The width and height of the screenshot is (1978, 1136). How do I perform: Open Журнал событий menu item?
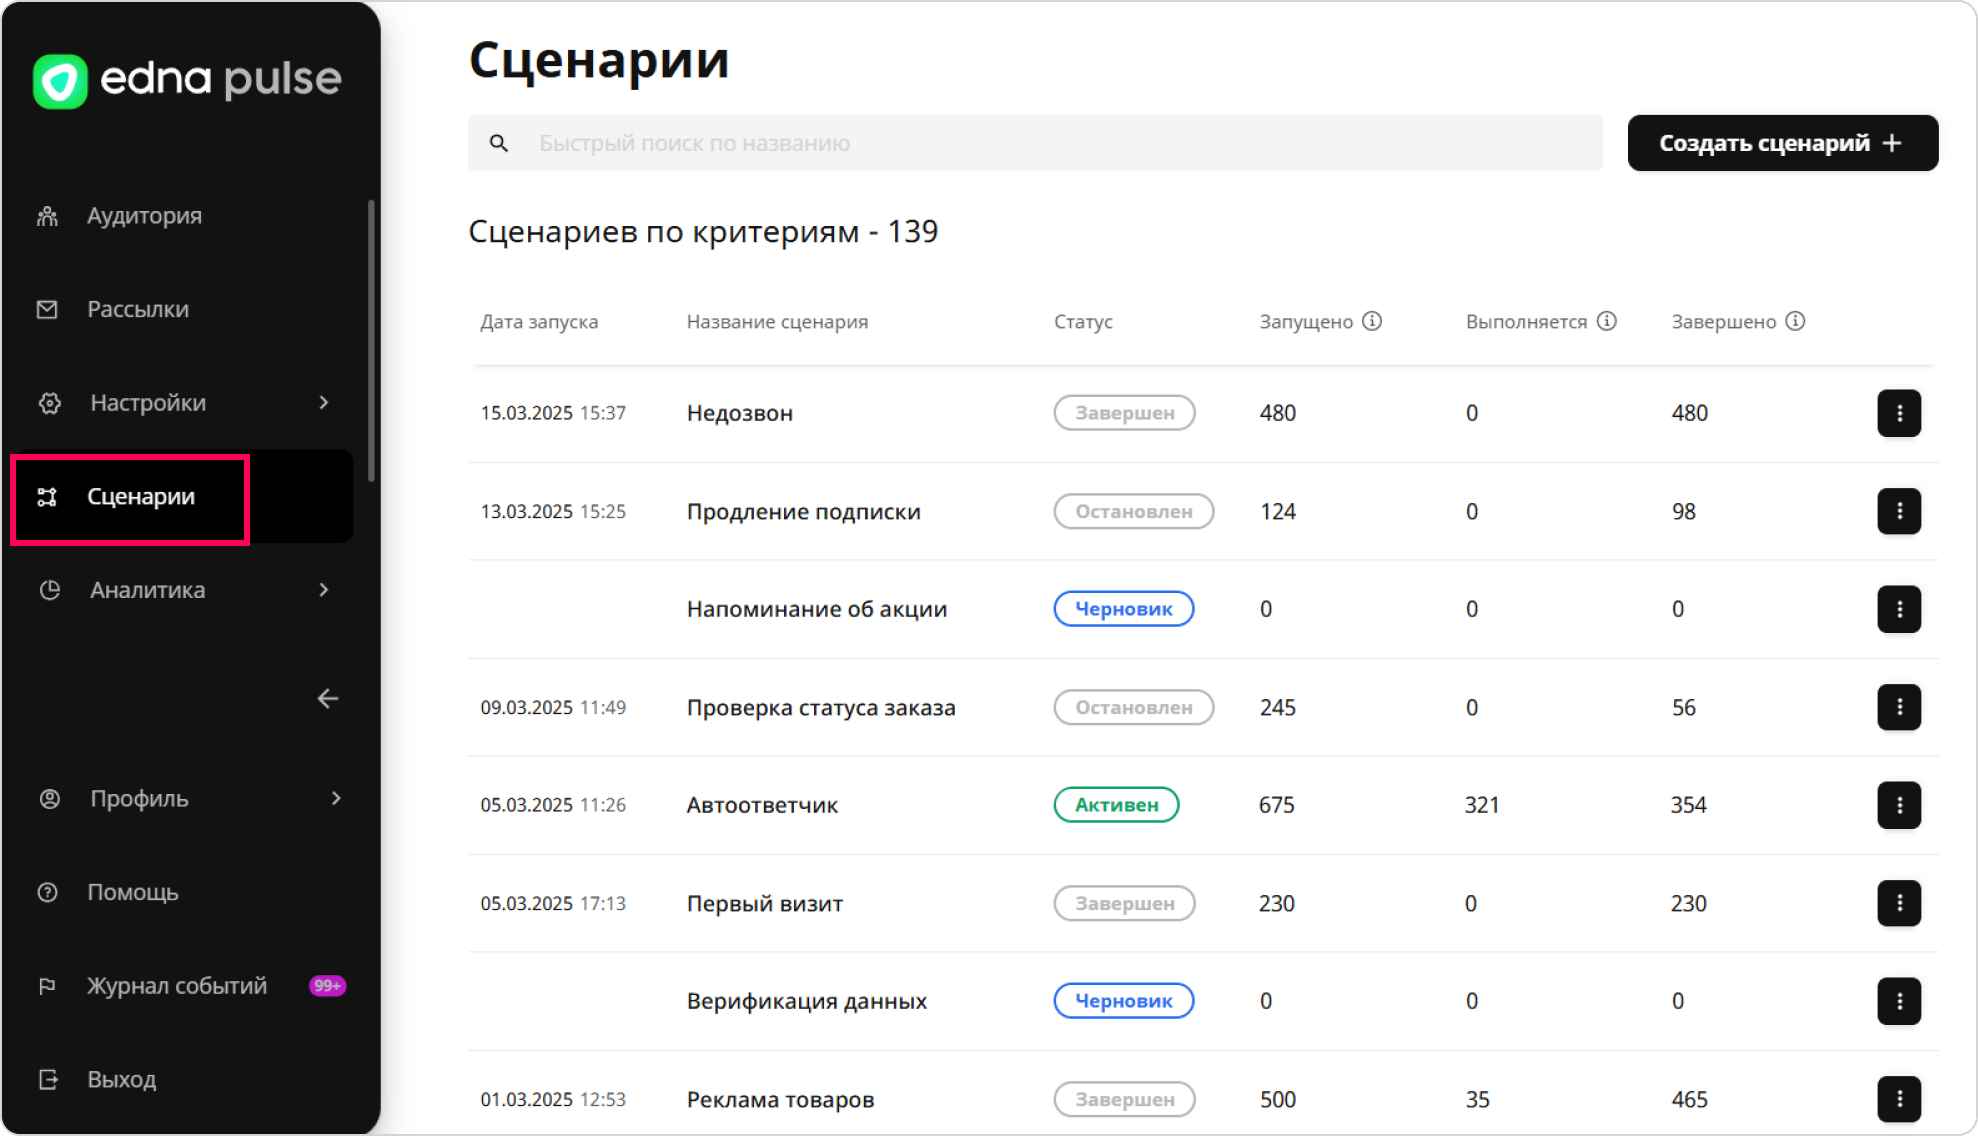pyautogui.click(x=176, y=986)
